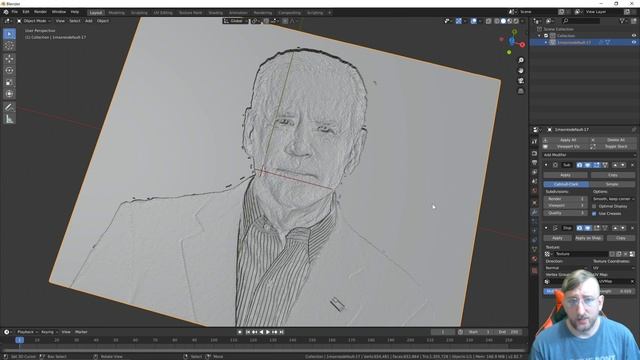Toggle viewport gizmos button
Viewport: 640px width, 360px height.
459,21
